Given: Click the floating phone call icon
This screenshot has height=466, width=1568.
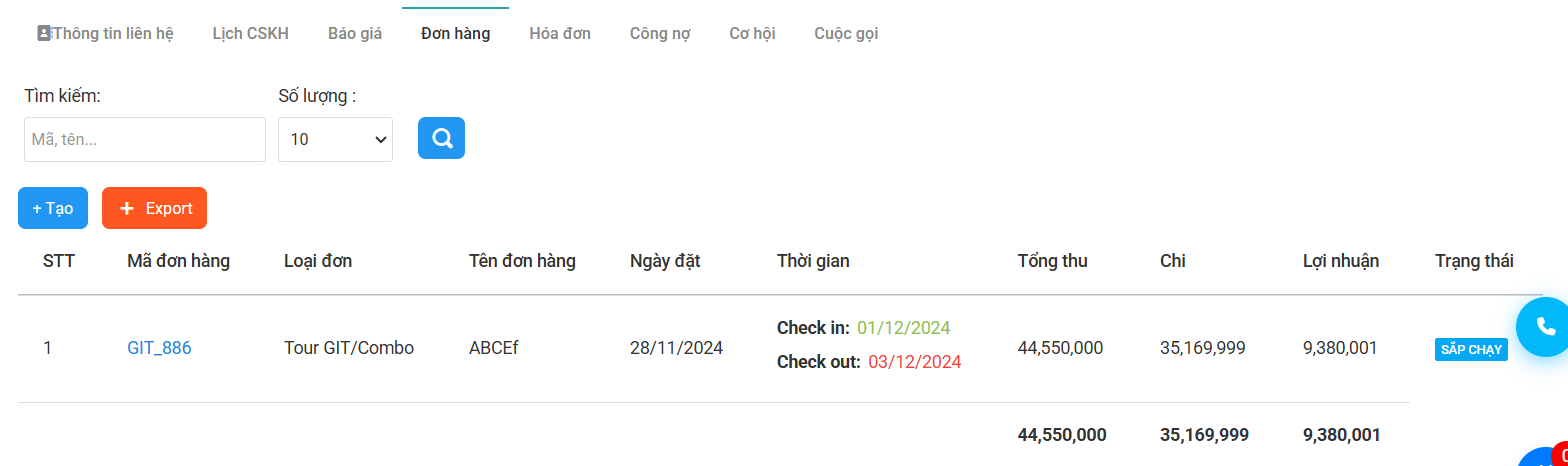Looking at the screenshot, I should tap(1545, 326).
